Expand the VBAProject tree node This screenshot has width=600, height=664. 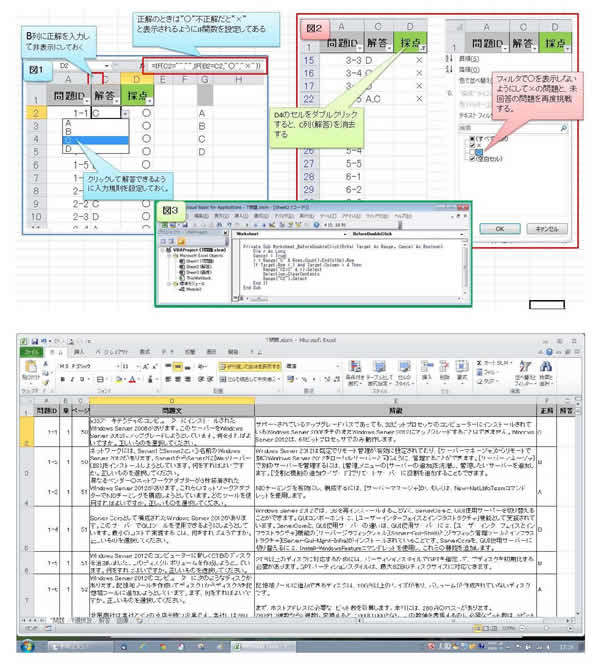[163, 250]
